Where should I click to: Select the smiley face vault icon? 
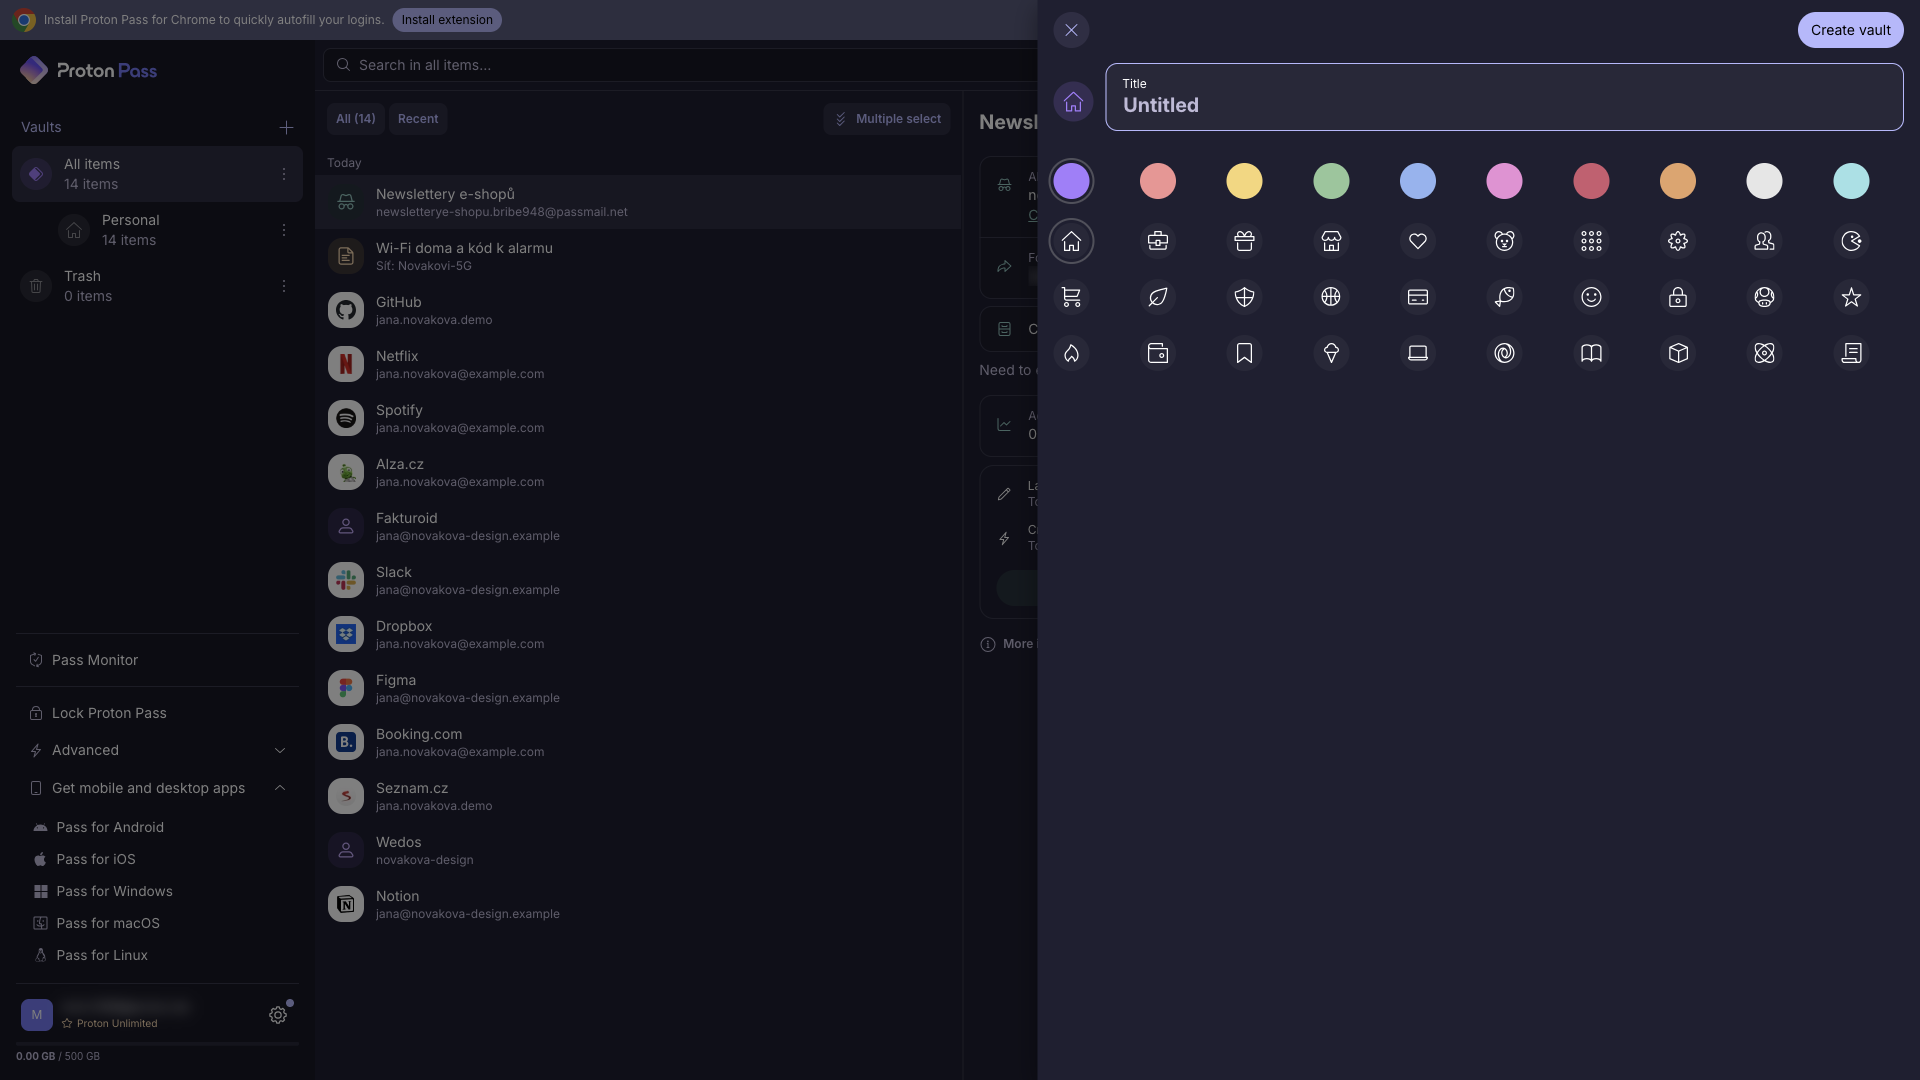1591,297
